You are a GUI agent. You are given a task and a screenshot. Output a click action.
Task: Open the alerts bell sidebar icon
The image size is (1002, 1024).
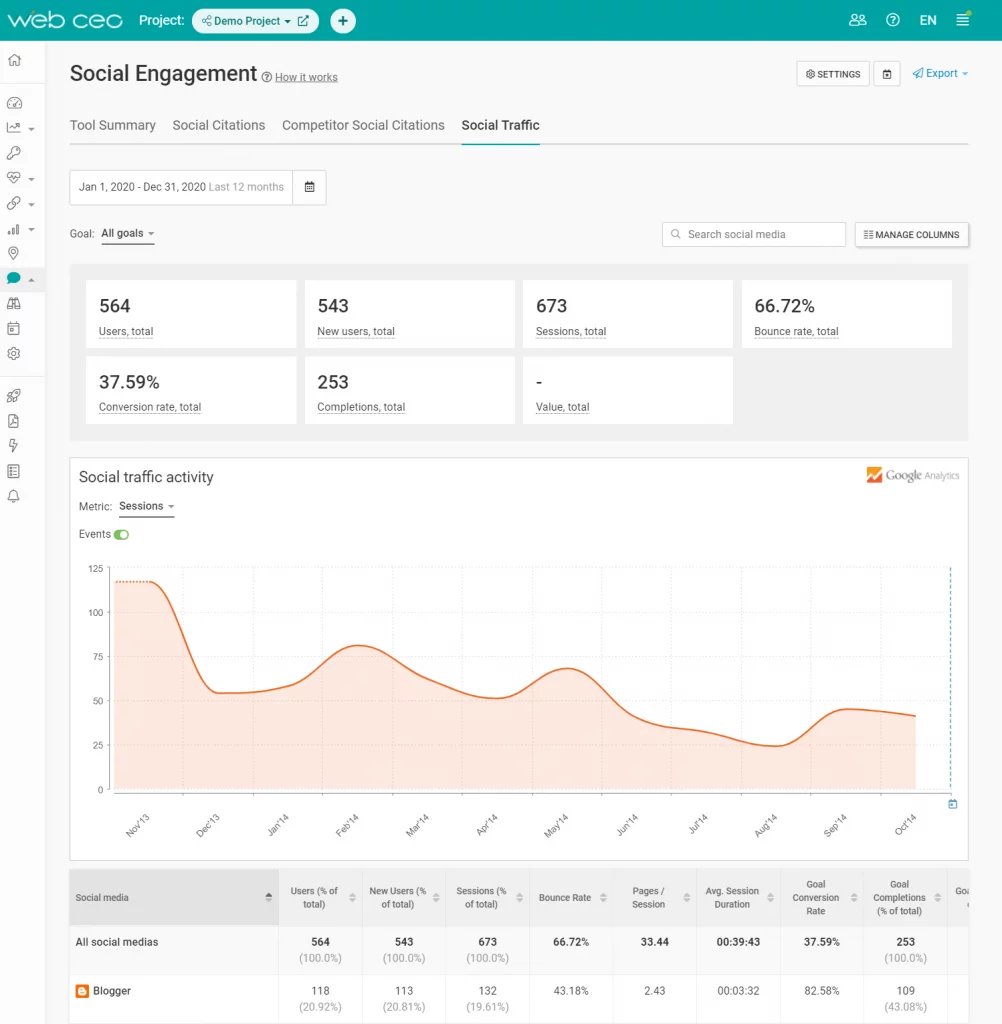coord(13,496)
